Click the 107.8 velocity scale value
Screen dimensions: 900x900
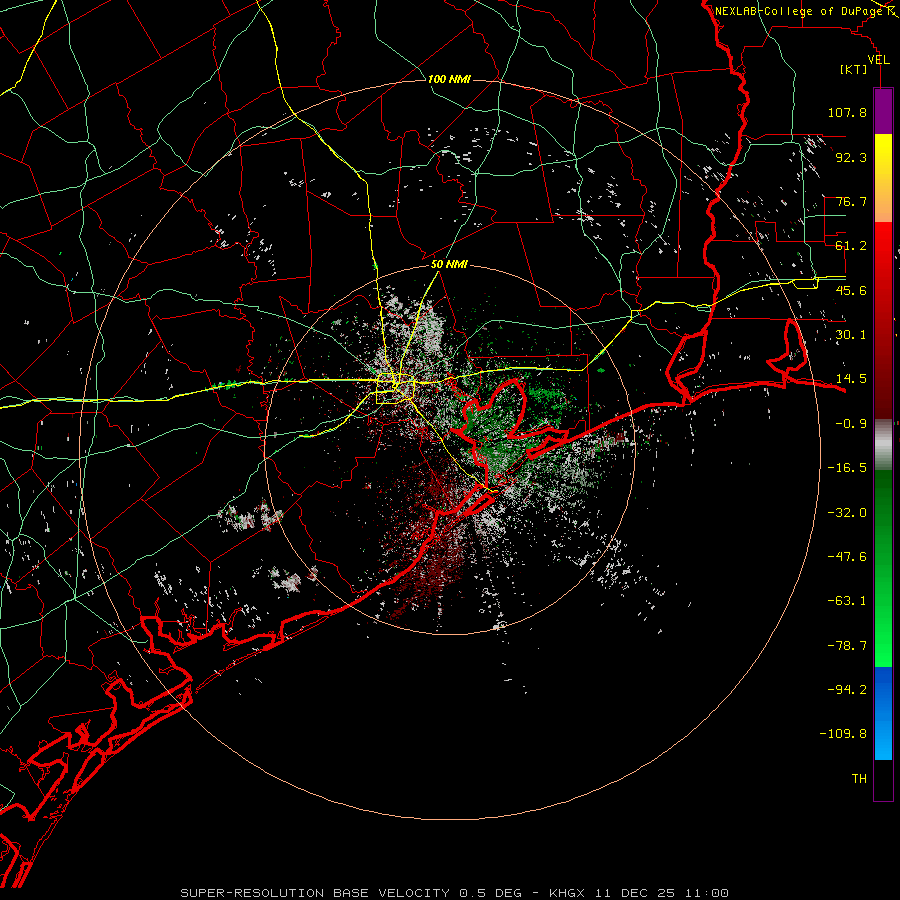point(847,112)
